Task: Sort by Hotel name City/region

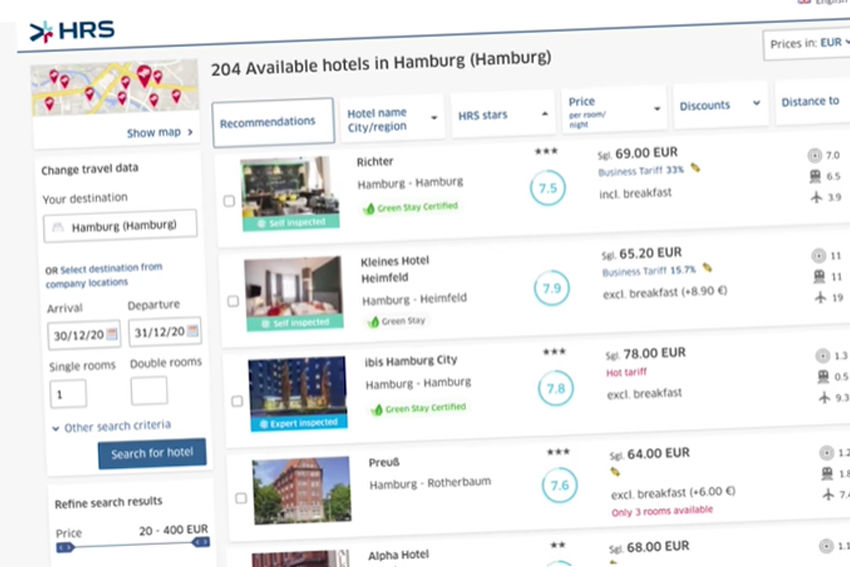Action: pyautogui.click(x=392, y=119)
